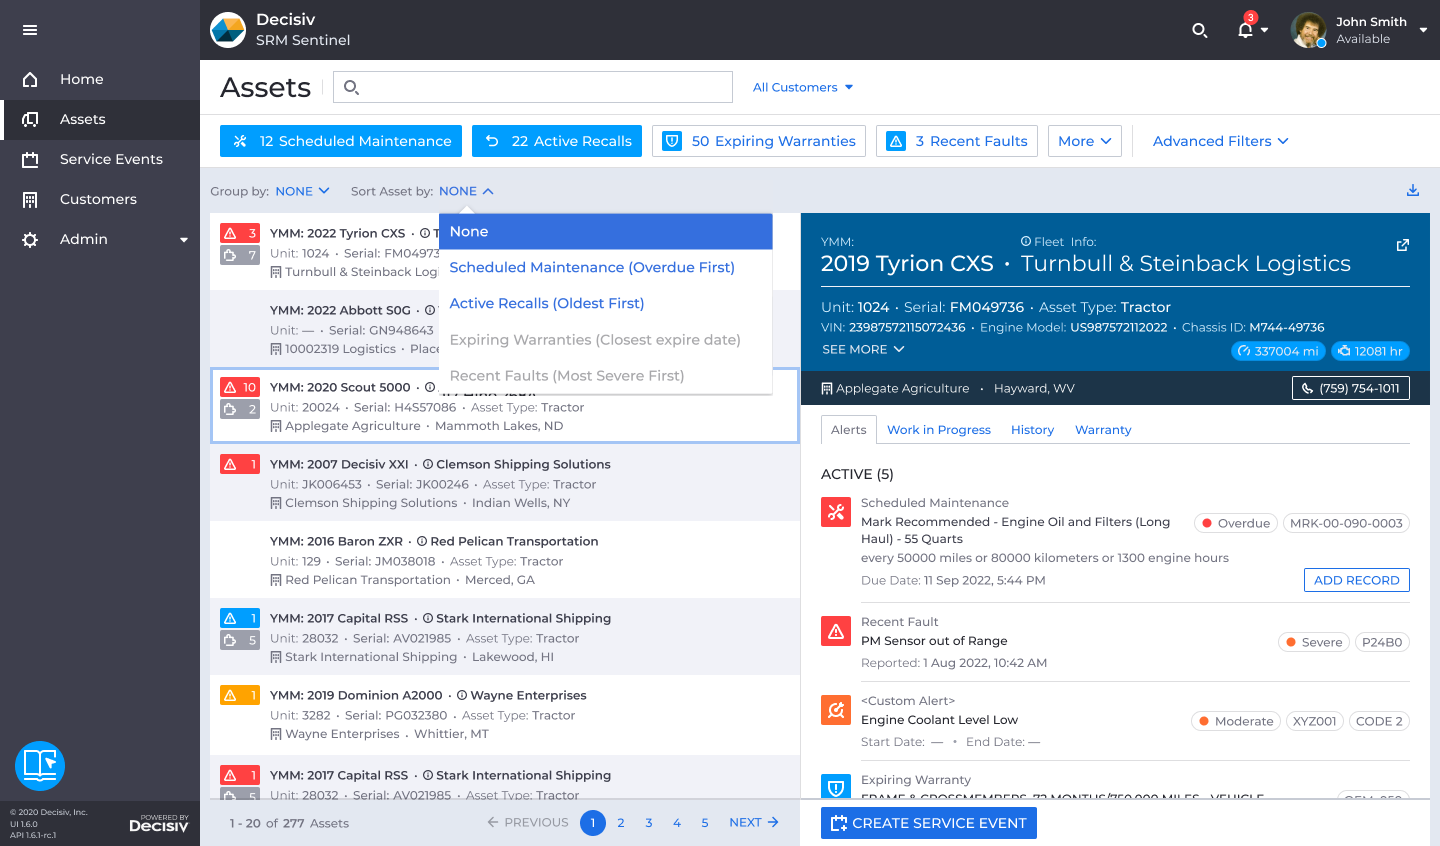Click the Assets search input field
The width and height of the screenshot is (1440, 846).
click(533, 87)
